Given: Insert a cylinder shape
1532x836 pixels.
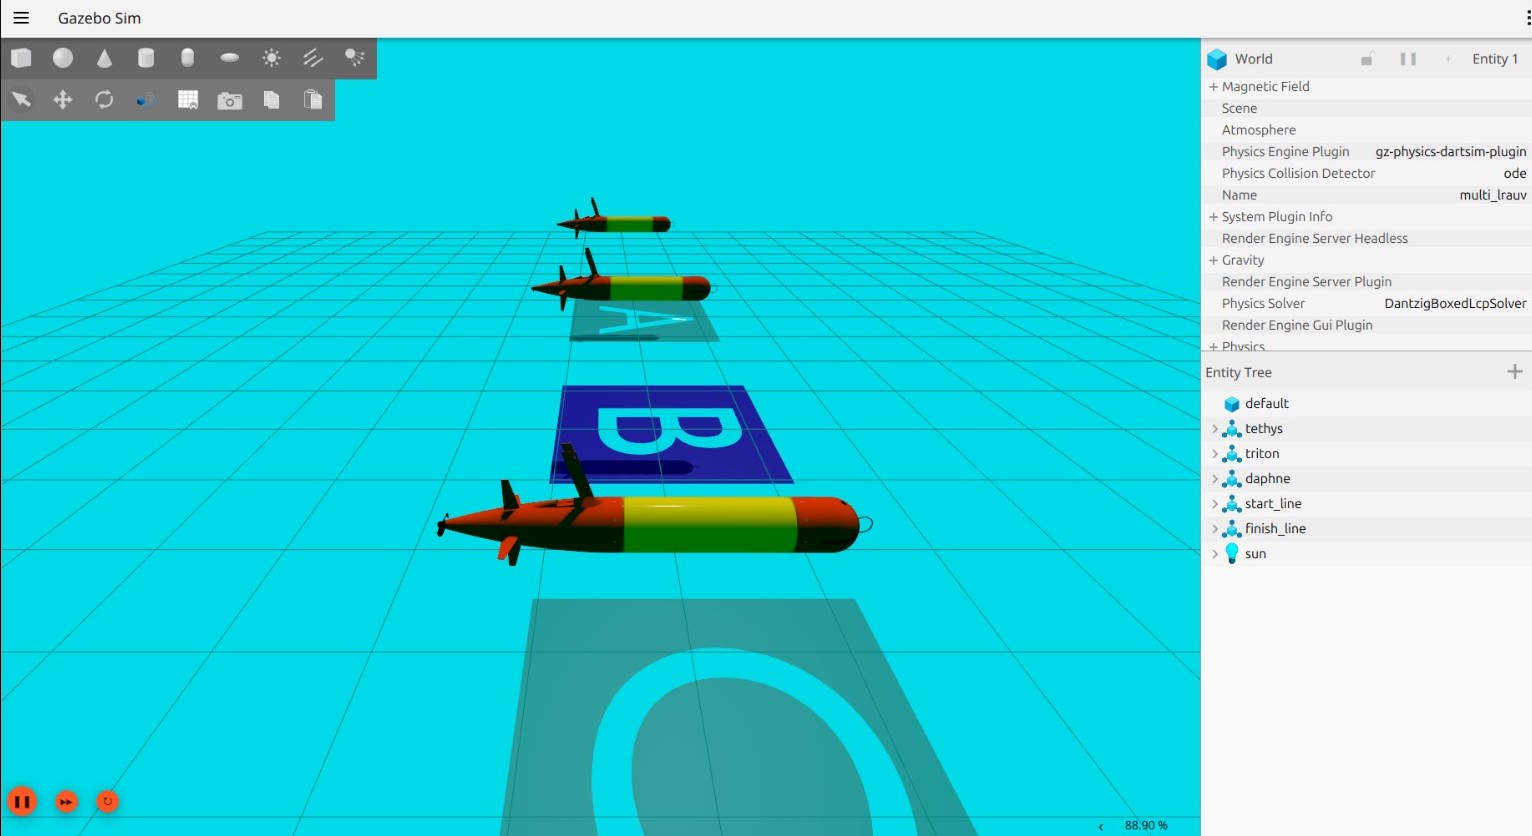Looking at the screenshot, I should point(146,58).
